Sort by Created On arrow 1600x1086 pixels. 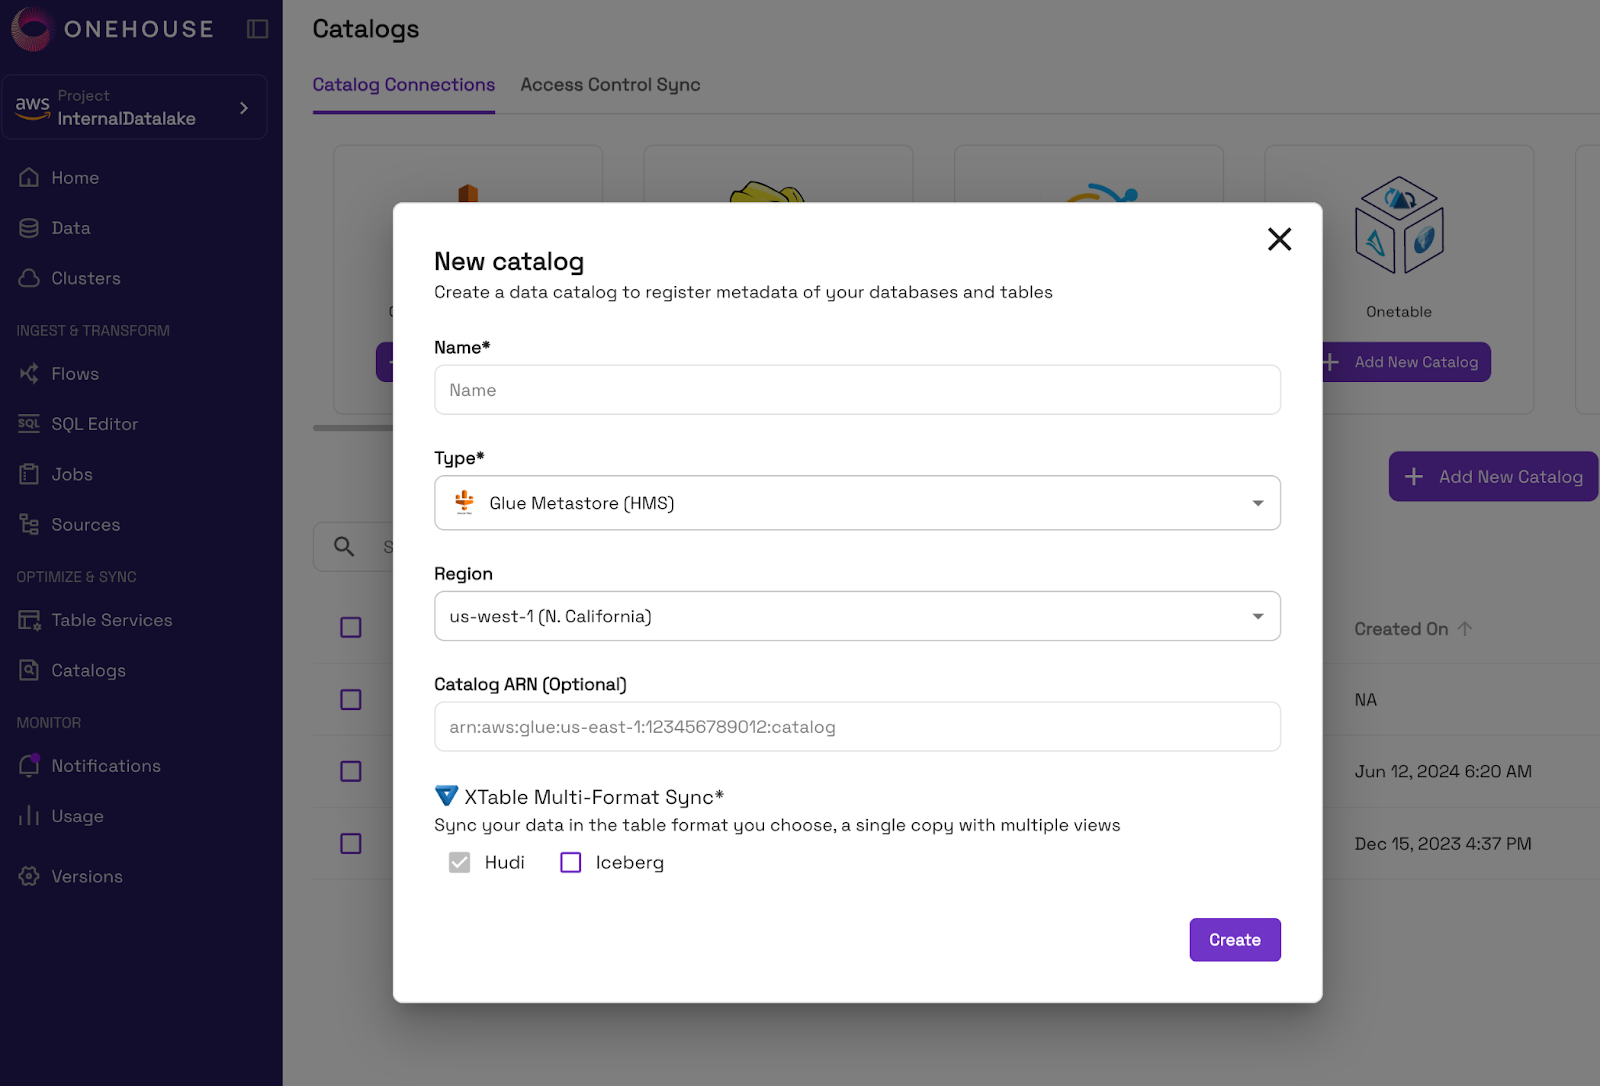pos(1465,628)
